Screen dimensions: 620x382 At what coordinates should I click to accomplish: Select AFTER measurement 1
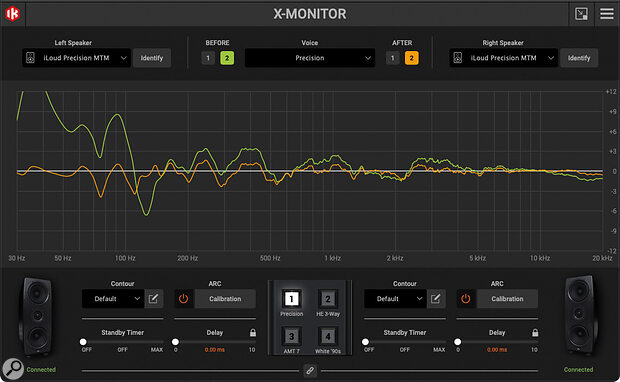(393, 58)
